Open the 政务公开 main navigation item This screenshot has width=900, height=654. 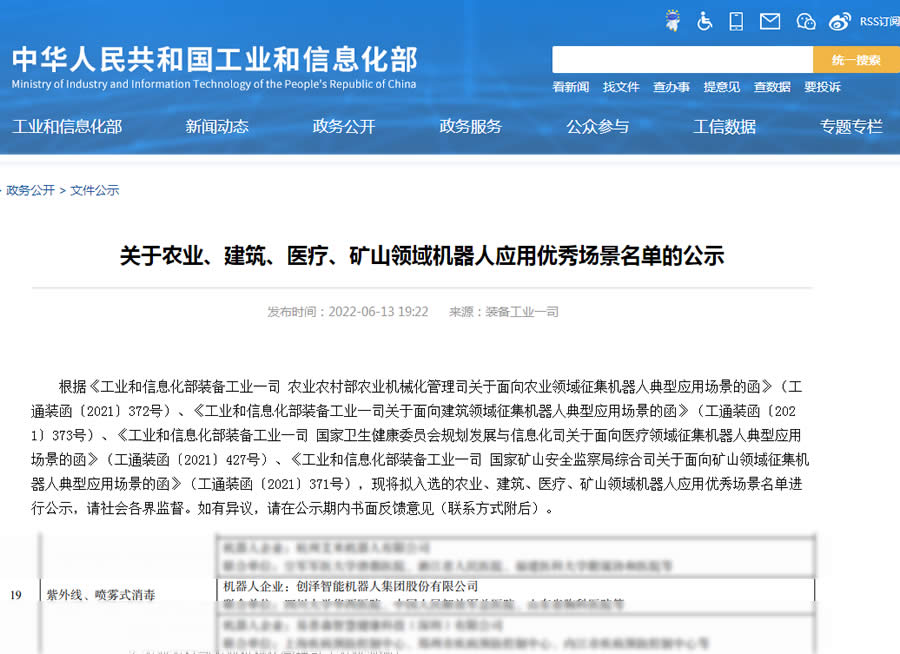tap(344, 127)
